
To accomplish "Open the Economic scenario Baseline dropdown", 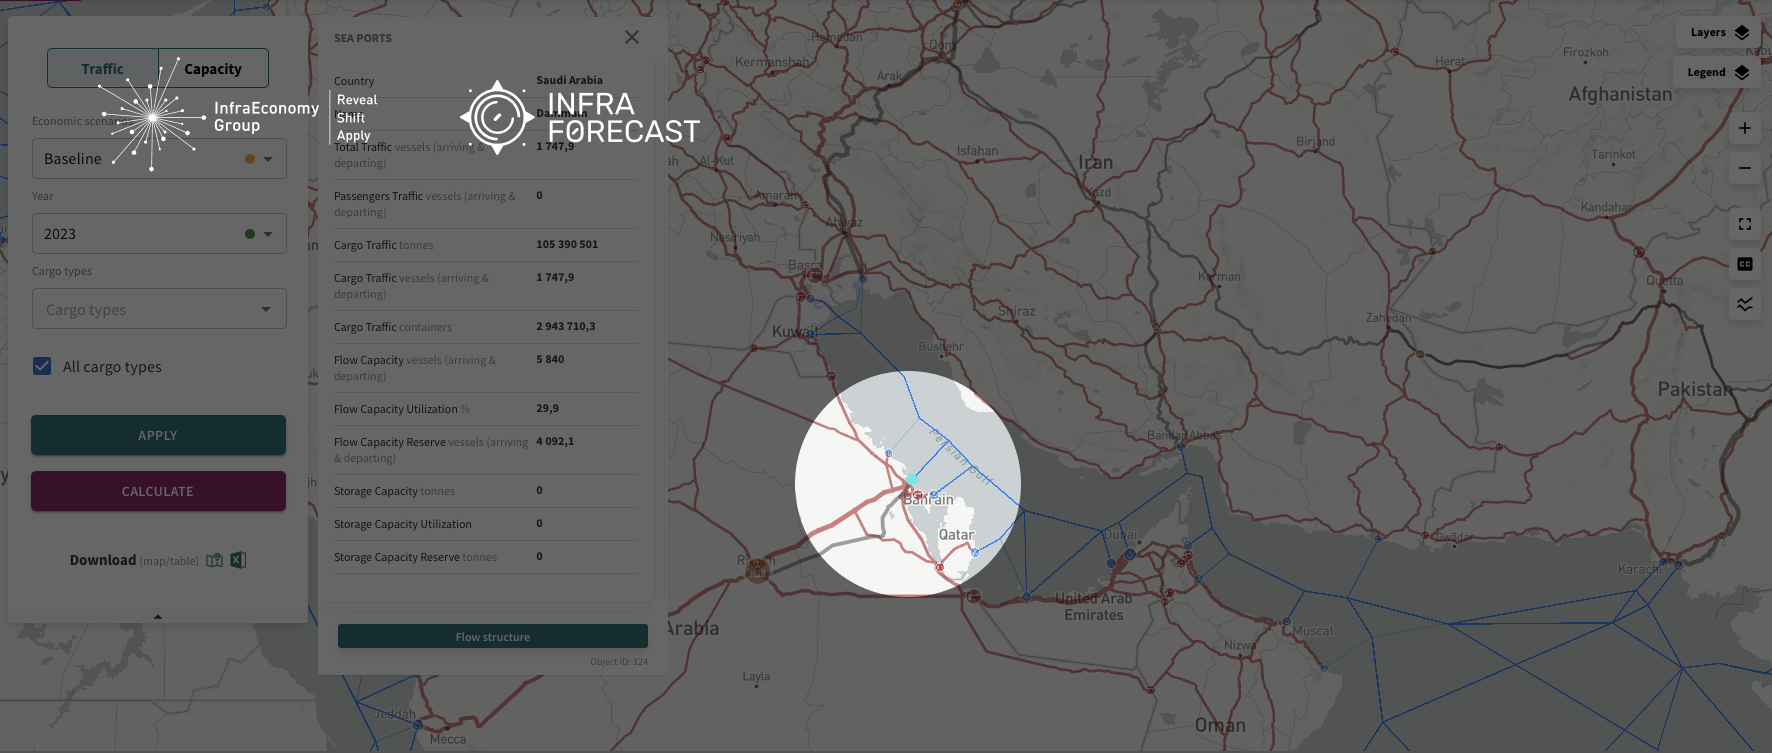I will [x=159, y=159].
